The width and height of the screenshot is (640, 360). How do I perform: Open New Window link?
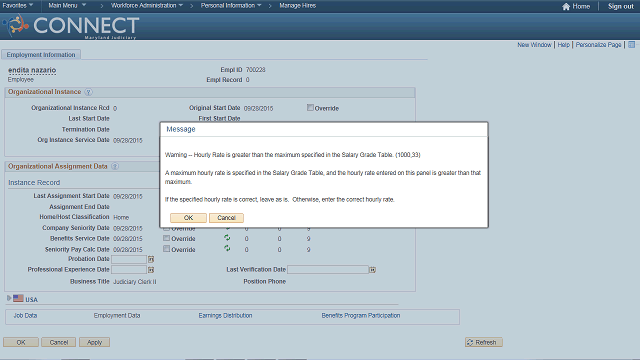coord(534,45)
